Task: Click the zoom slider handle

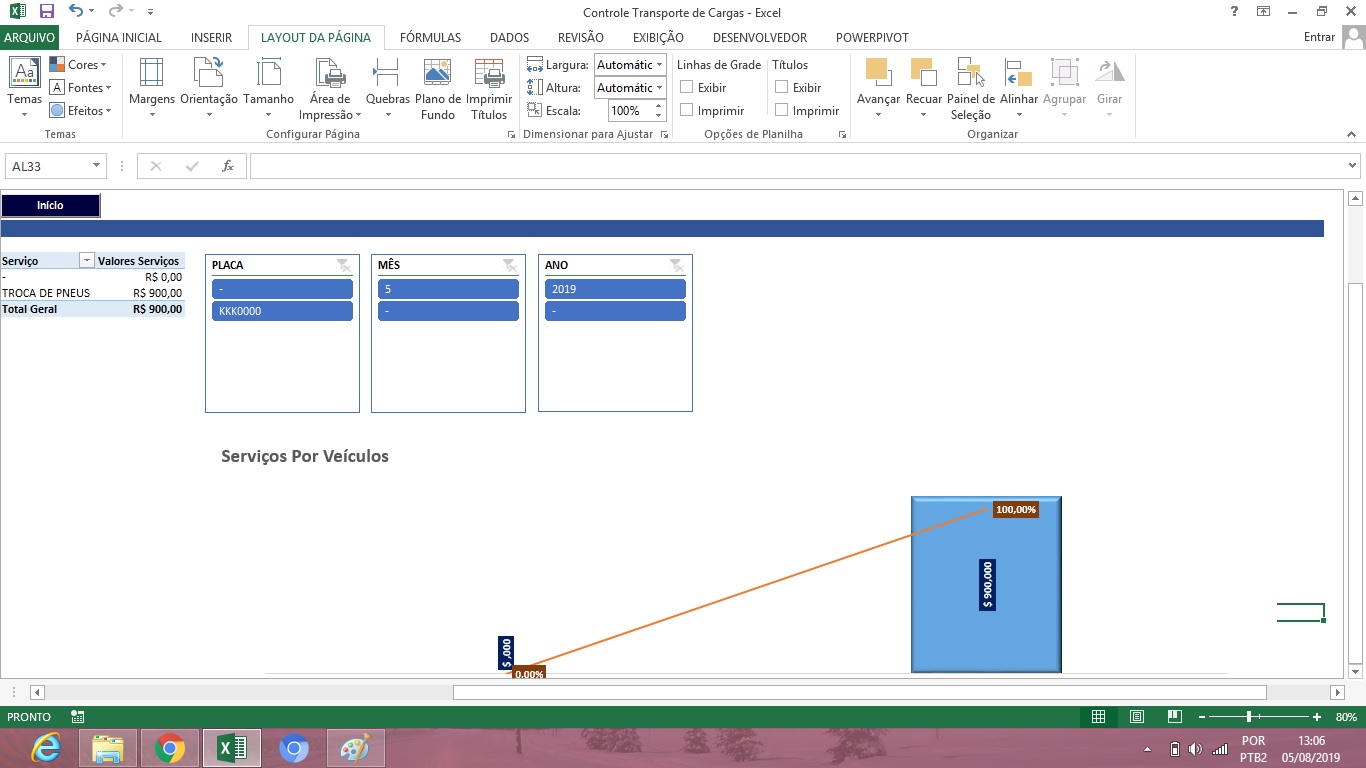Action: pyautogui.click(x=1249, y=717)
